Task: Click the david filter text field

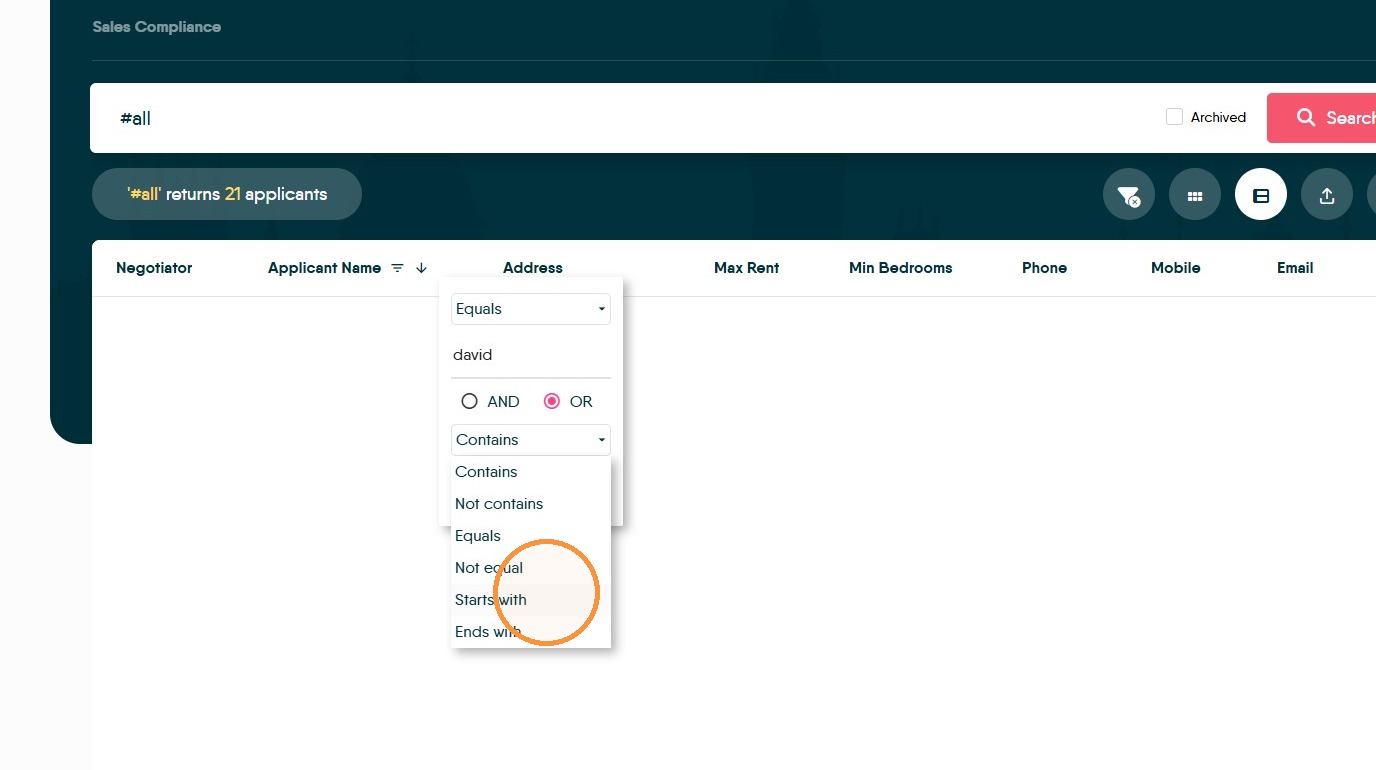Action: pos(531,355)
